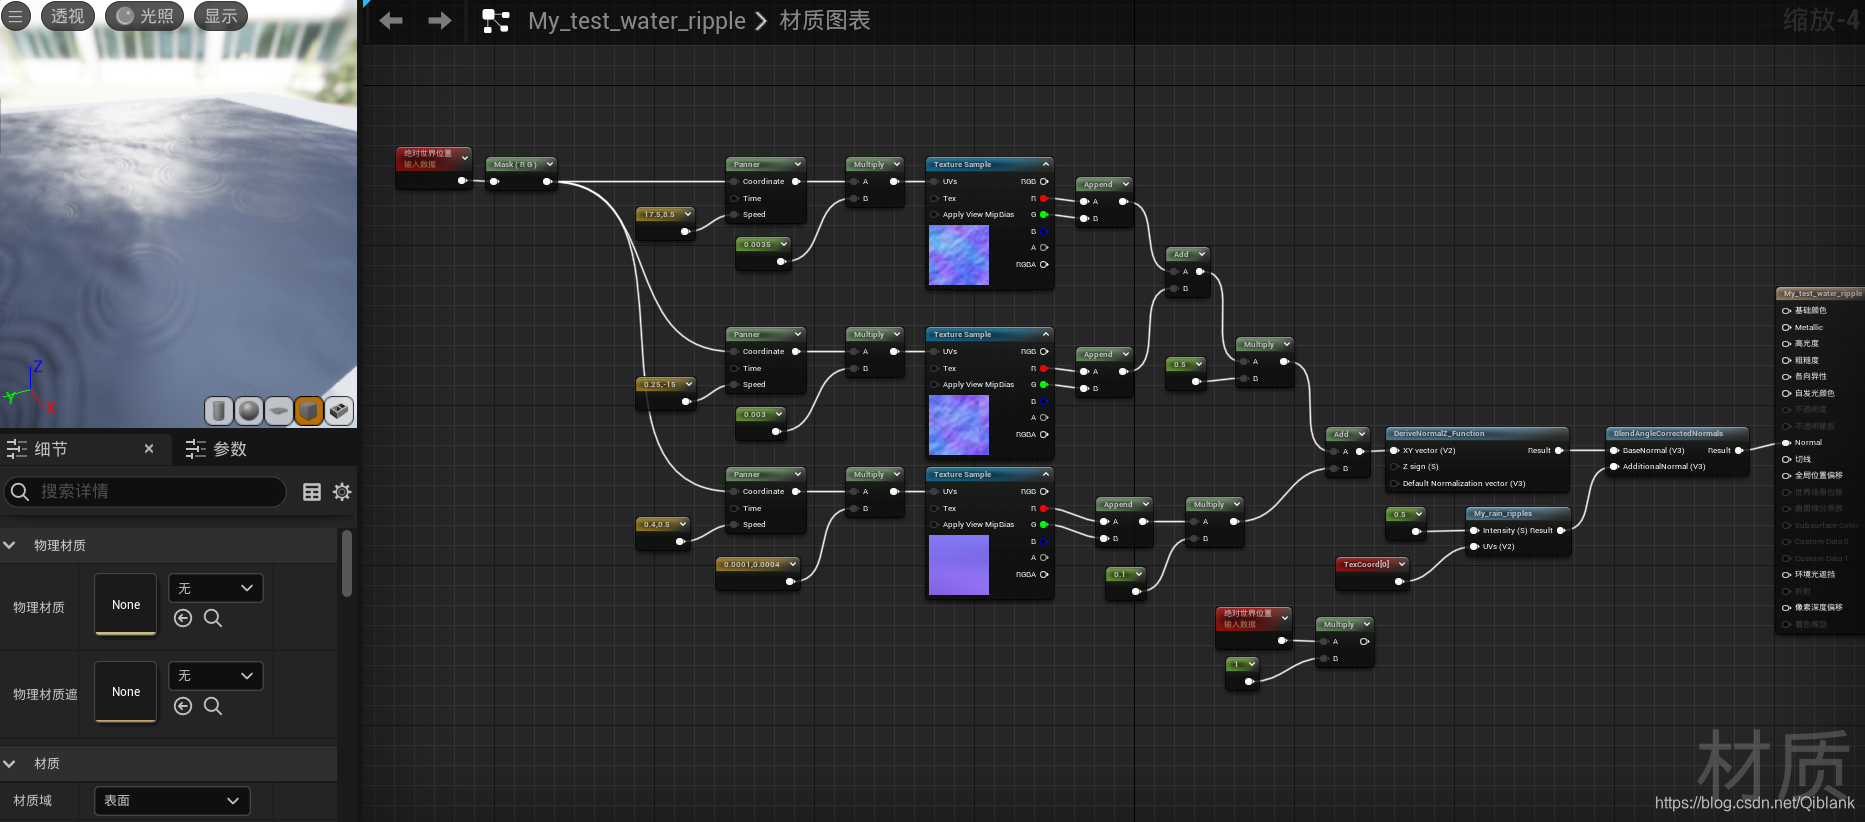1865x822 pixels.
Task: Collapse the bottom Texture Sample node
Action: [1046, 474]
